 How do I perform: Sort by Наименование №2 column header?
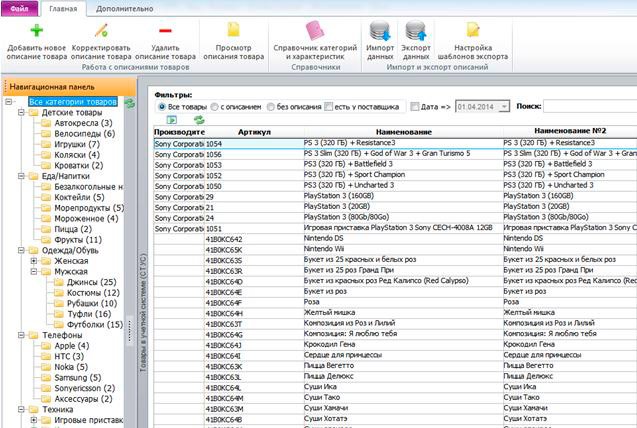click(x=570, y=131)
